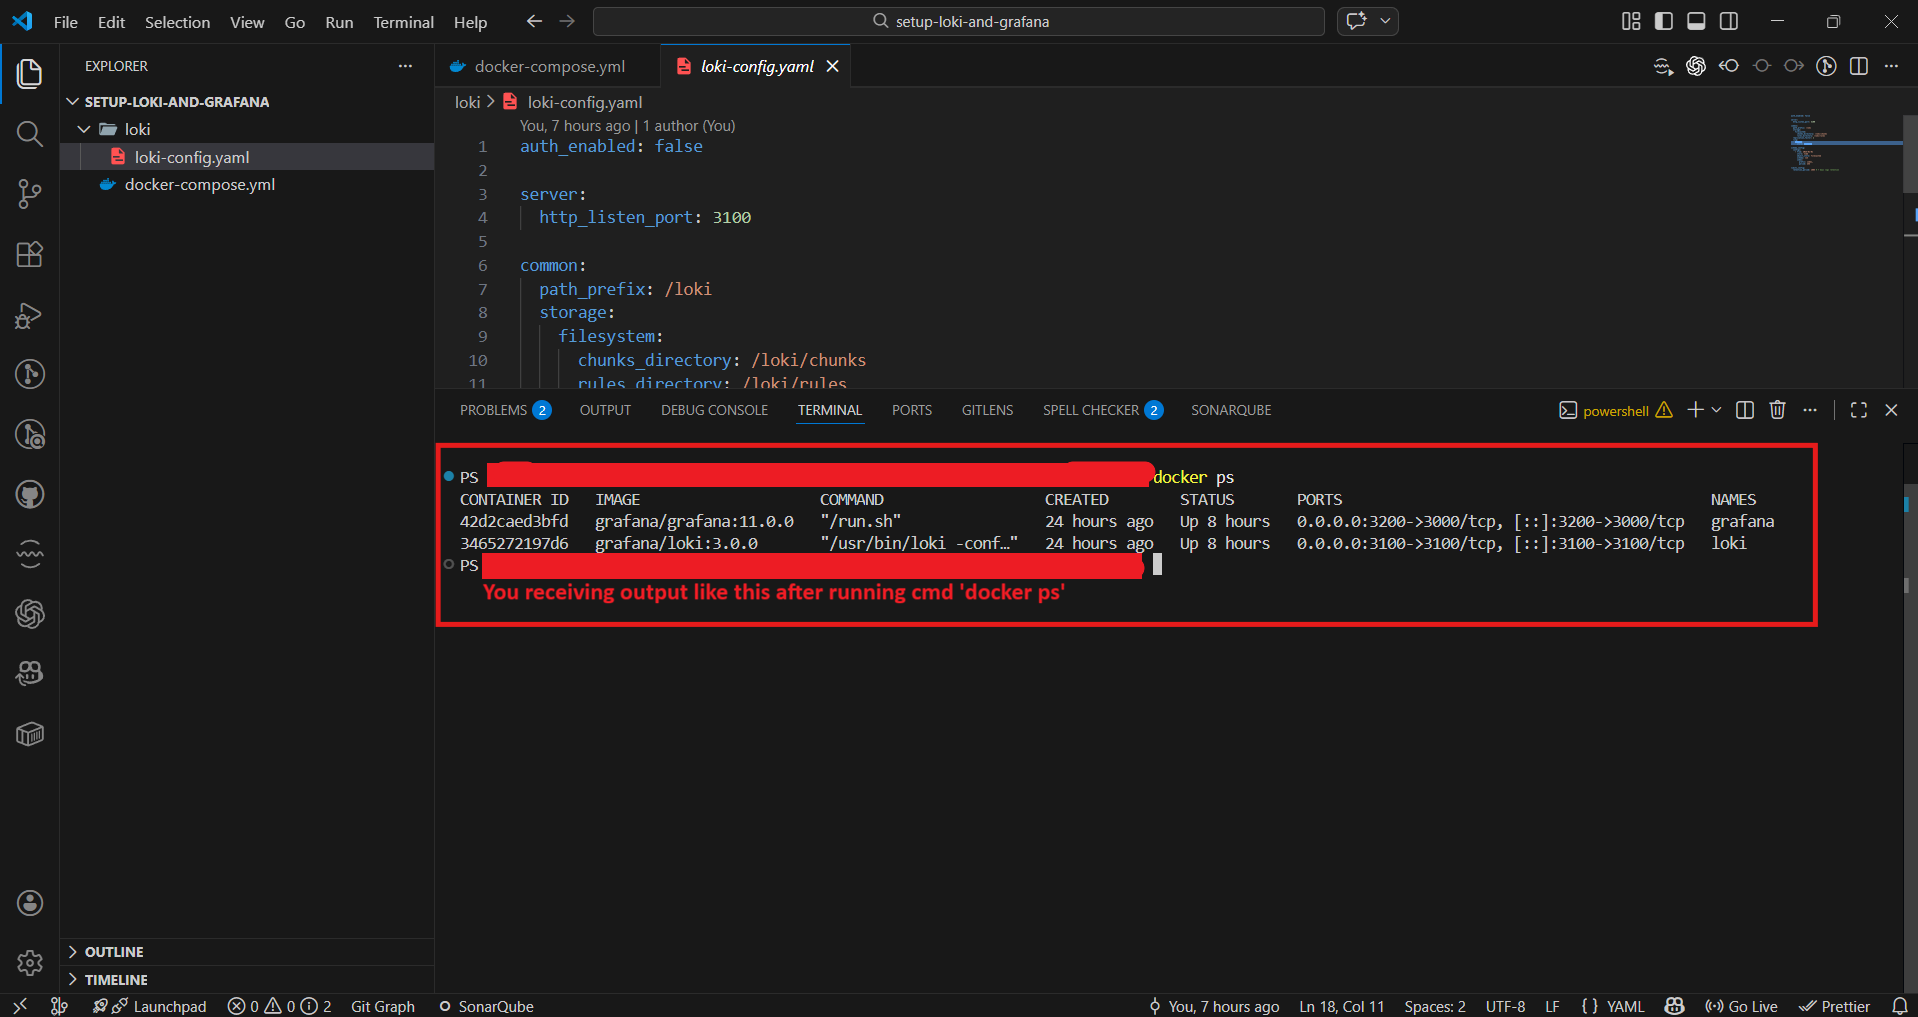
Task: Kill terminal with trash icon
Action: [1777, 410]
